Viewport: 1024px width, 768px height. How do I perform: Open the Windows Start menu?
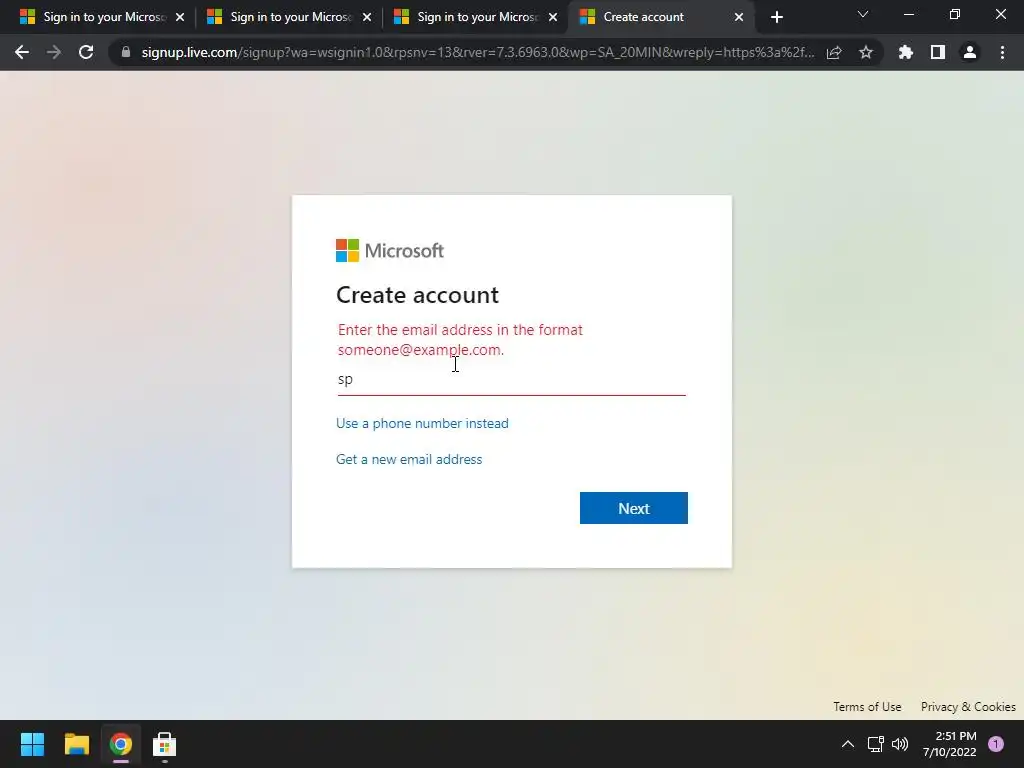click(x=32, y=744)
